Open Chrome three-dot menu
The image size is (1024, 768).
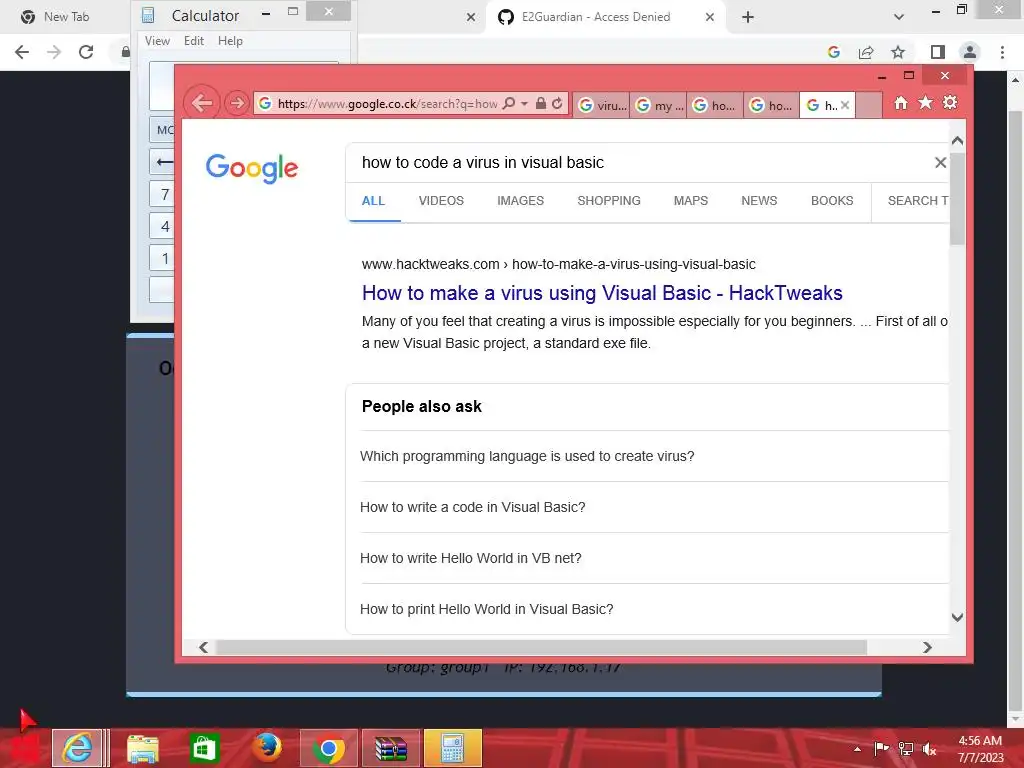coord(1002,52)
